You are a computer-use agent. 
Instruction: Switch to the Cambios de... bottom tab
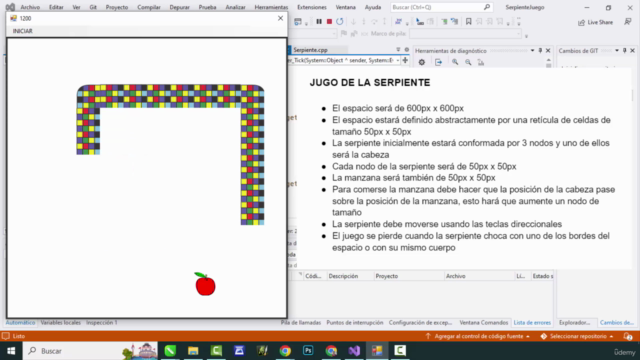click(617, 322)
